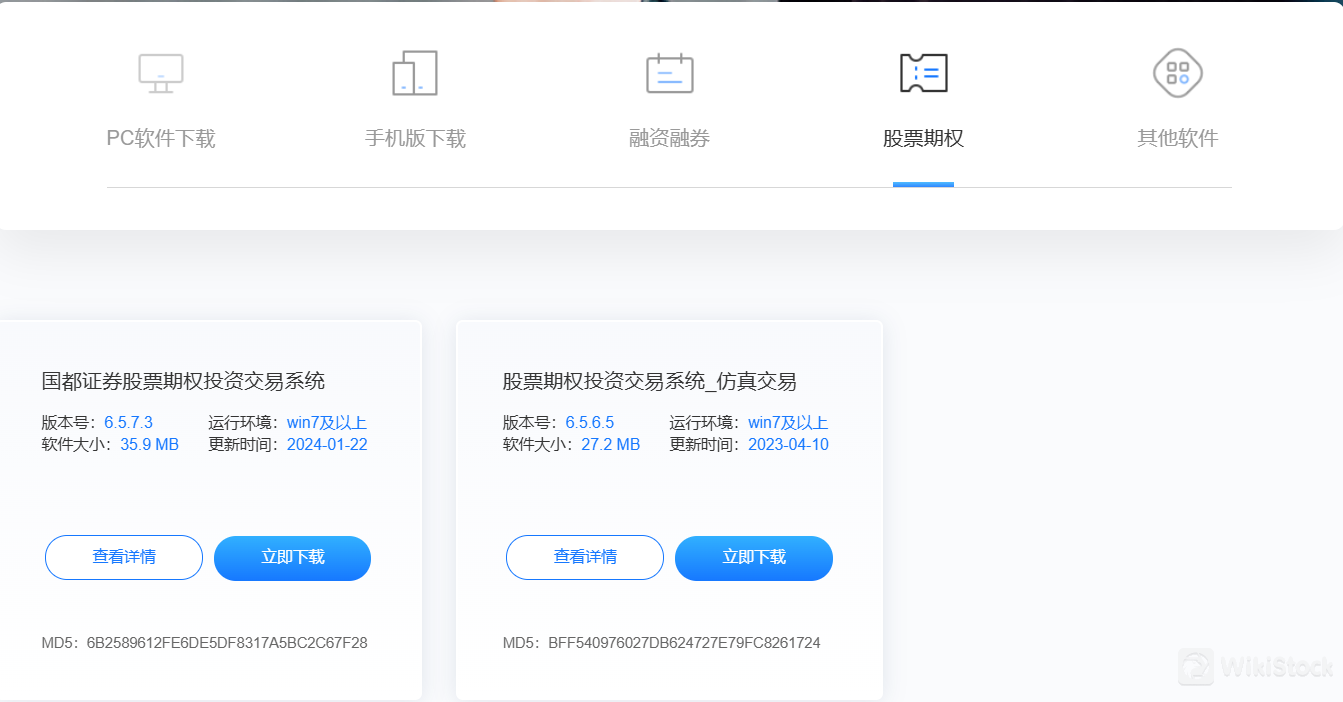Image resolution: width=1343 pixels, height=702 pixels.
Task: Click the 手机版下载 devices icon
Action: (415, 73)
